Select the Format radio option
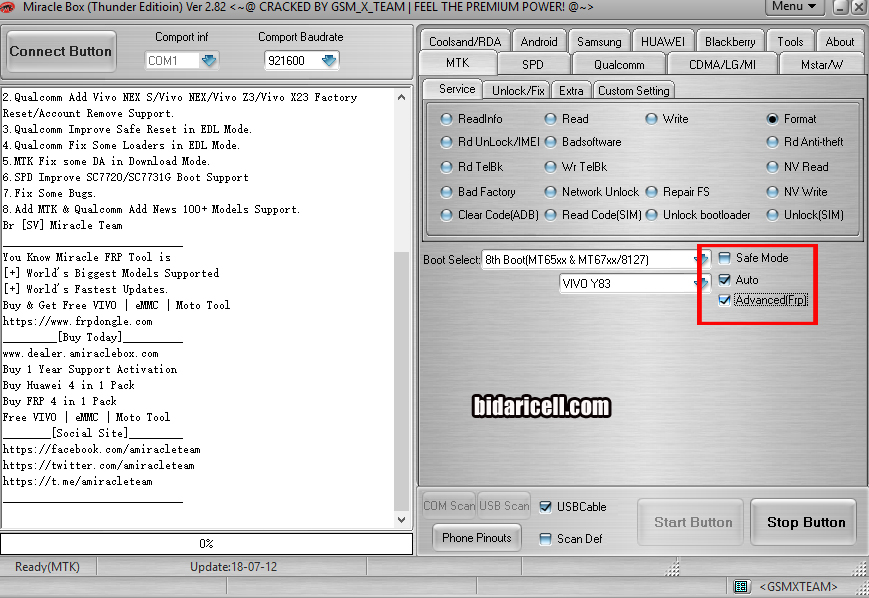The height and width of the screenshot is (598, 869). point(791,119)
